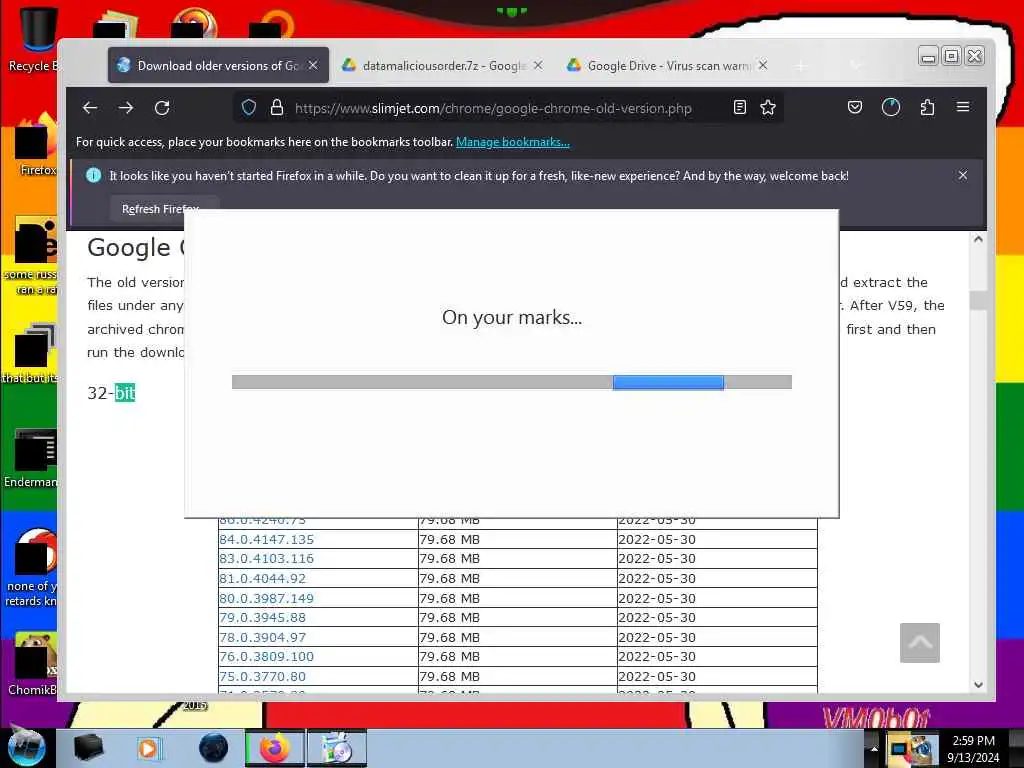Image resolution: width=1024 pixels, height=768 pixels.
Task: Bookmark this page with the star icon
Action: click(x=768, y=108)
